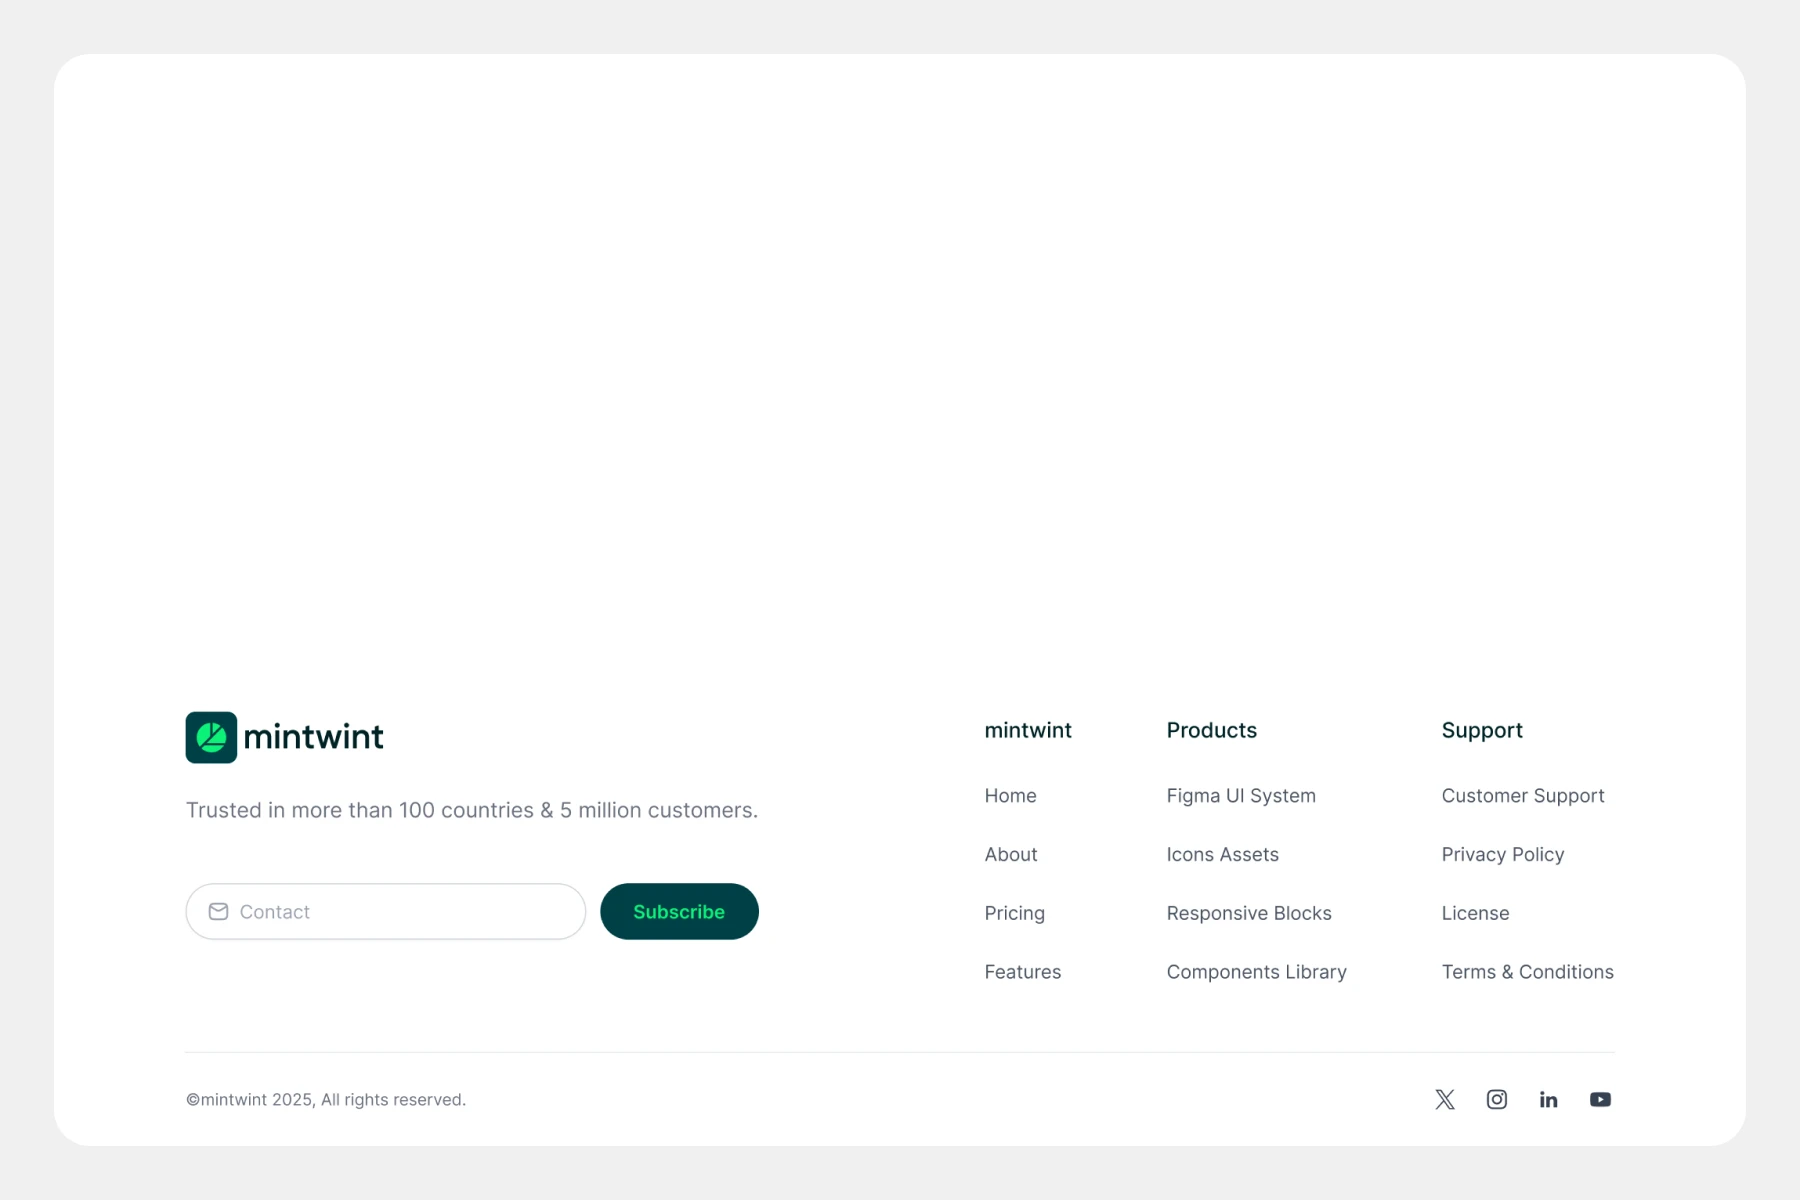Open the License link

1475,913
